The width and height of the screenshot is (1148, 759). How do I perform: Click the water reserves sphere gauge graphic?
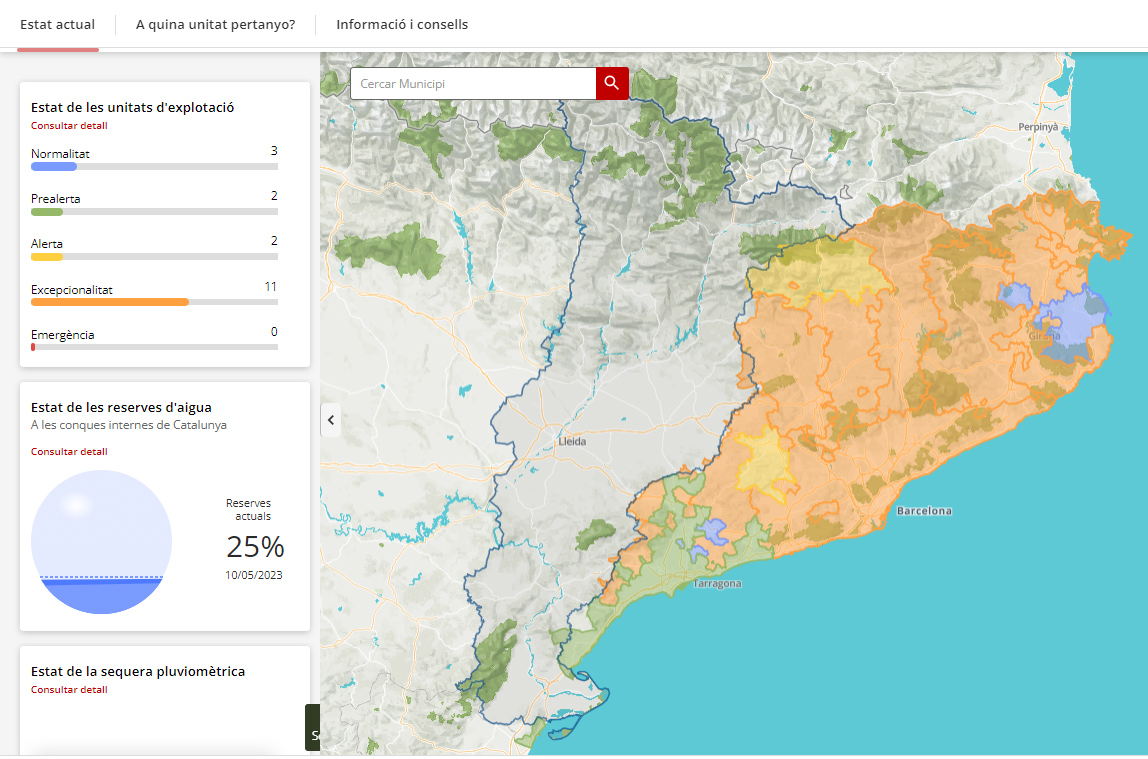tap(101, 540)
